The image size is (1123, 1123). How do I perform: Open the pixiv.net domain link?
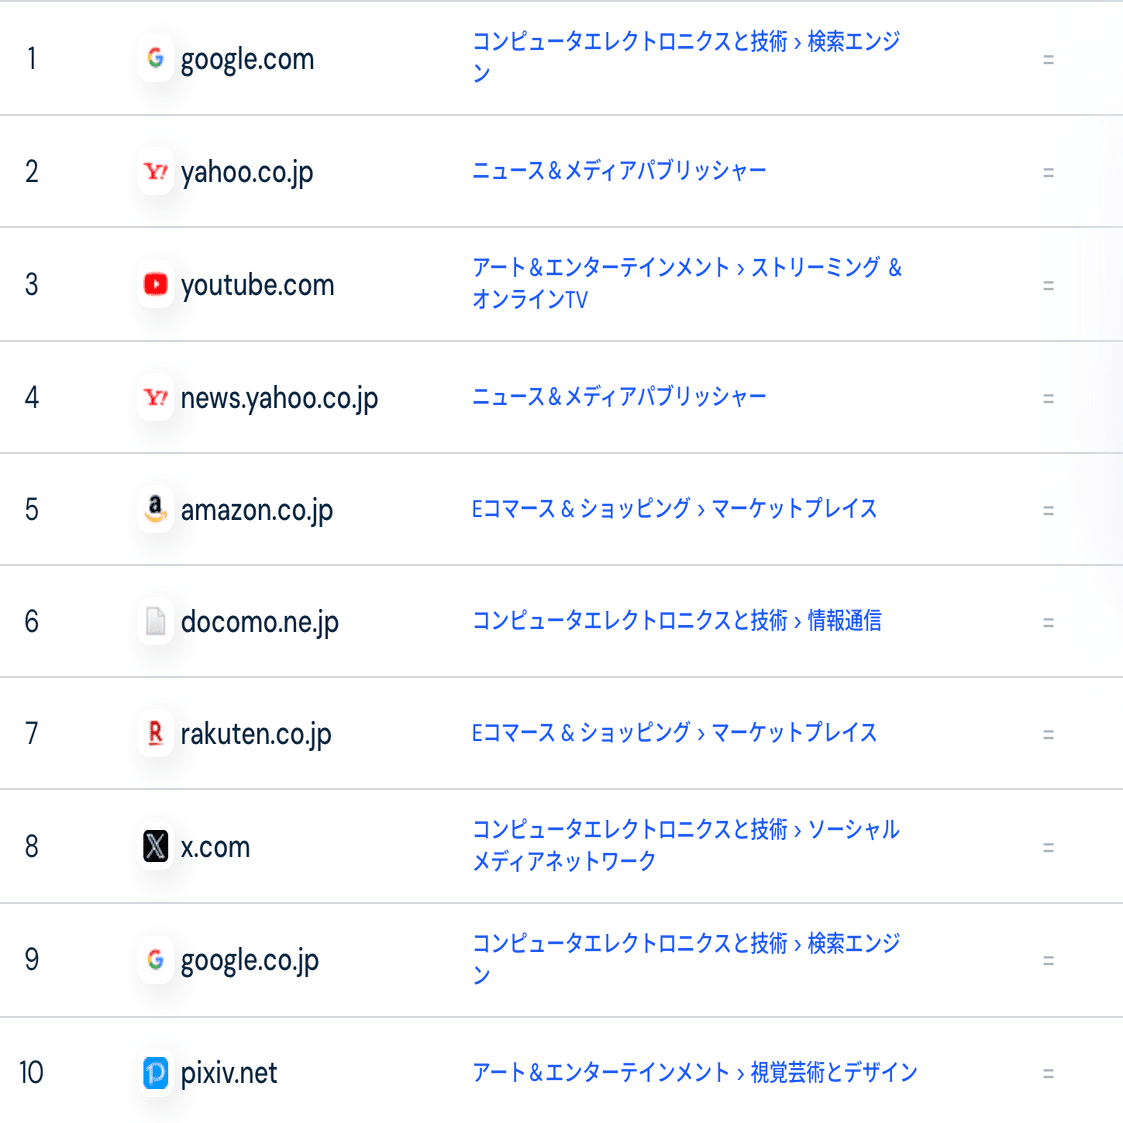[x=229, y=1074]
